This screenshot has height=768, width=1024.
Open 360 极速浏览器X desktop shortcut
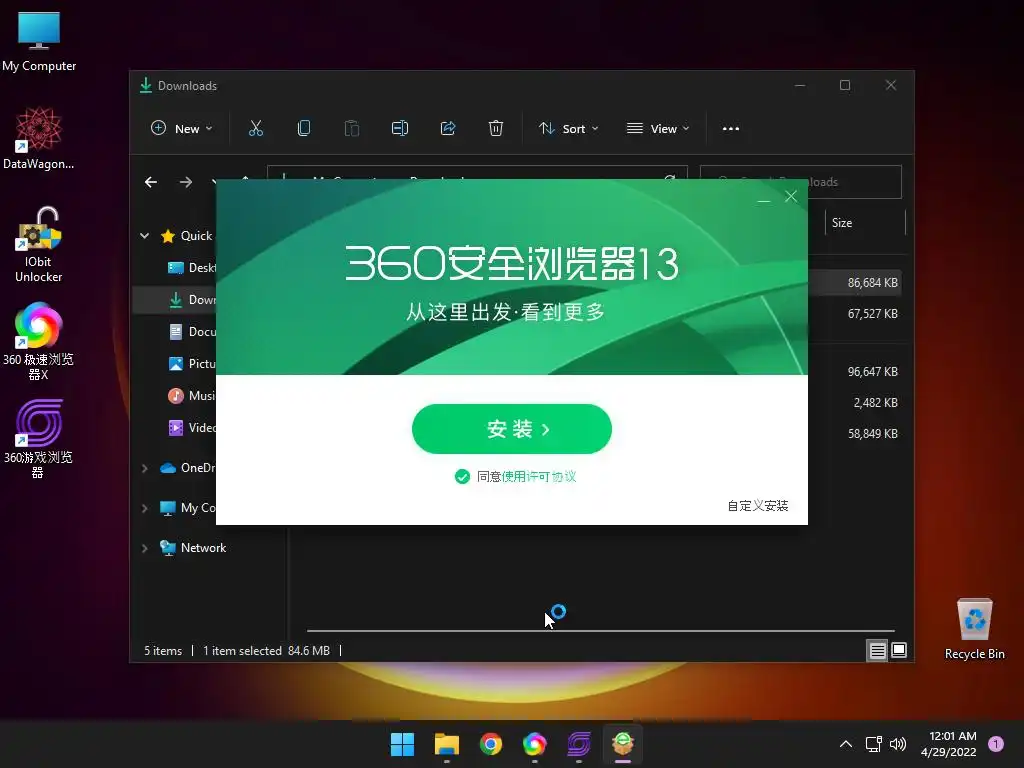pos(39,342)
